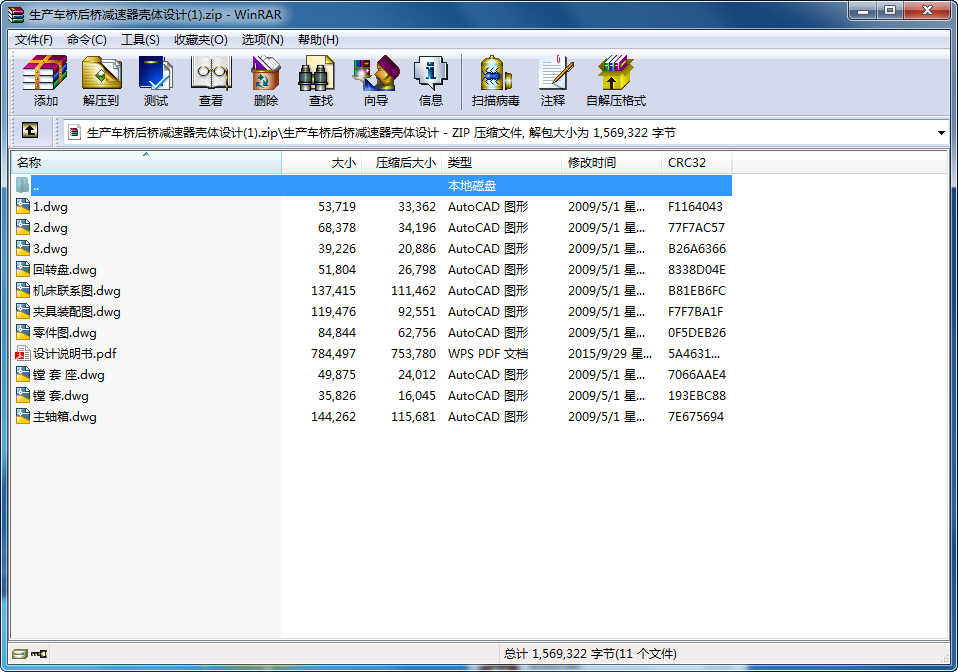Click the 删除 (Delete) toolbar icon

[266, 81]
